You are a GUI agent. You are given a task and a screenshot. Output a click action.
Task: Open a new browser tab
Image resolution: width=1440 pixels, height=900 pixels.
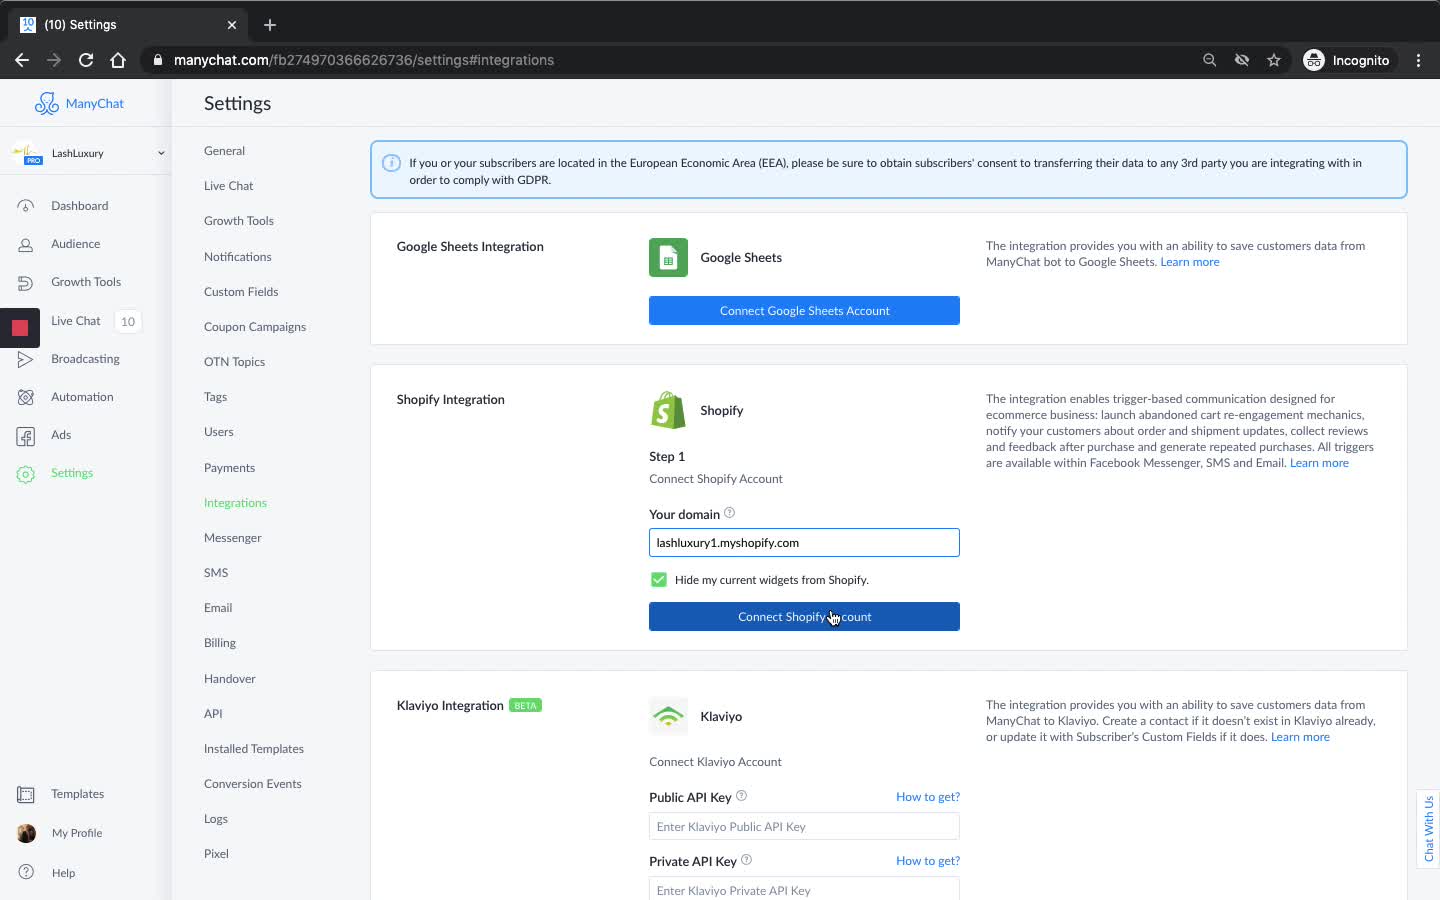(270, 24)
